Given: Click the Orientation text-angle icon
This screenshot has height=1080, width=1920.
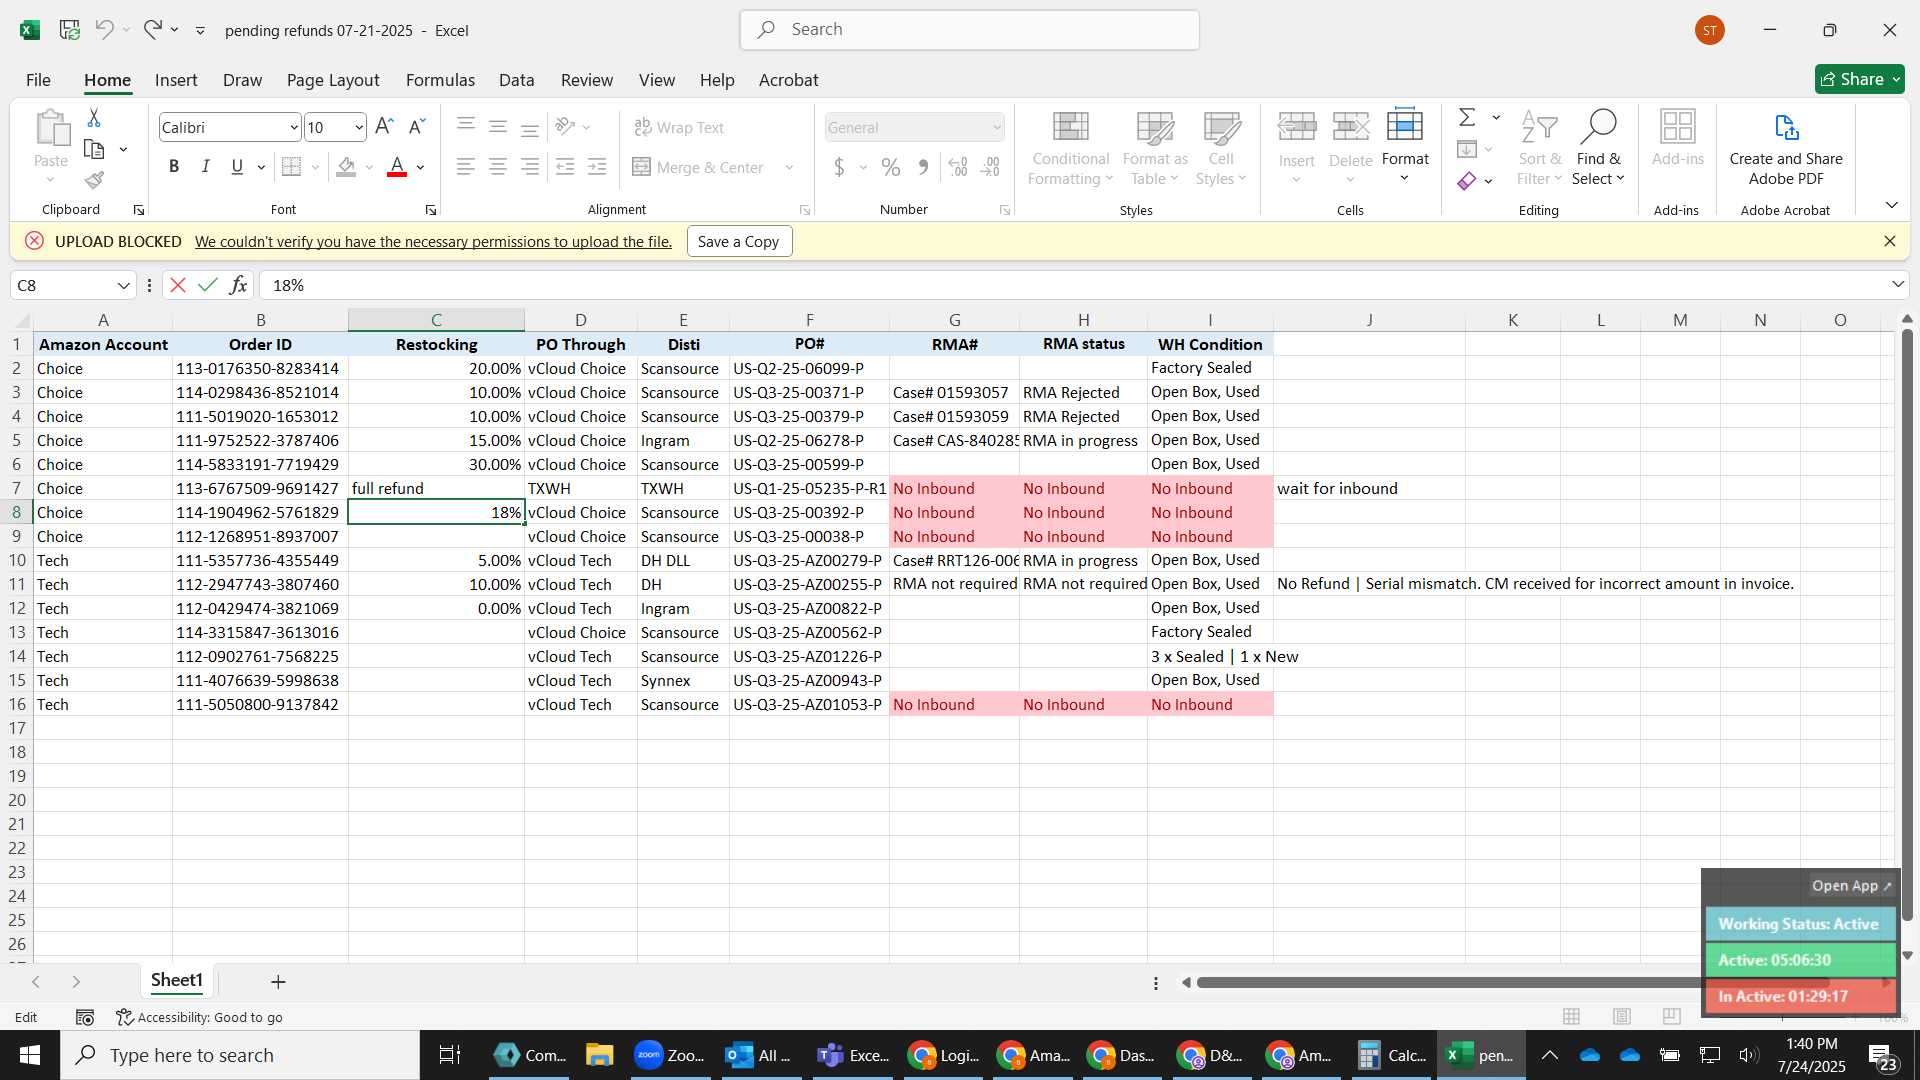Looking at the screenshot, I should (566, 126).
